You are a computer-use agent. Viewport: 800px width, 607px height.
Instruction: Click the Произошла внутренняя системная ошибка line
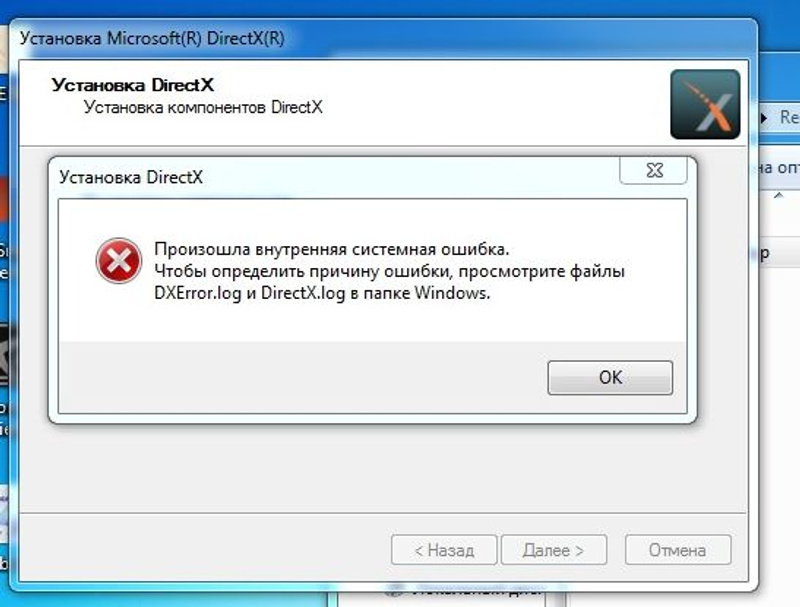tap(332, 249)
